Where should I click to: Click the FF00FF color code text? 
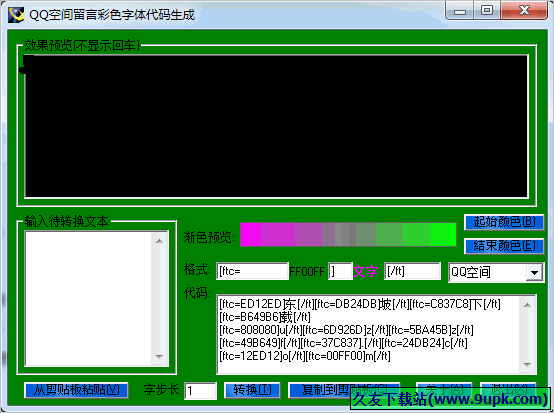point(307,272)
